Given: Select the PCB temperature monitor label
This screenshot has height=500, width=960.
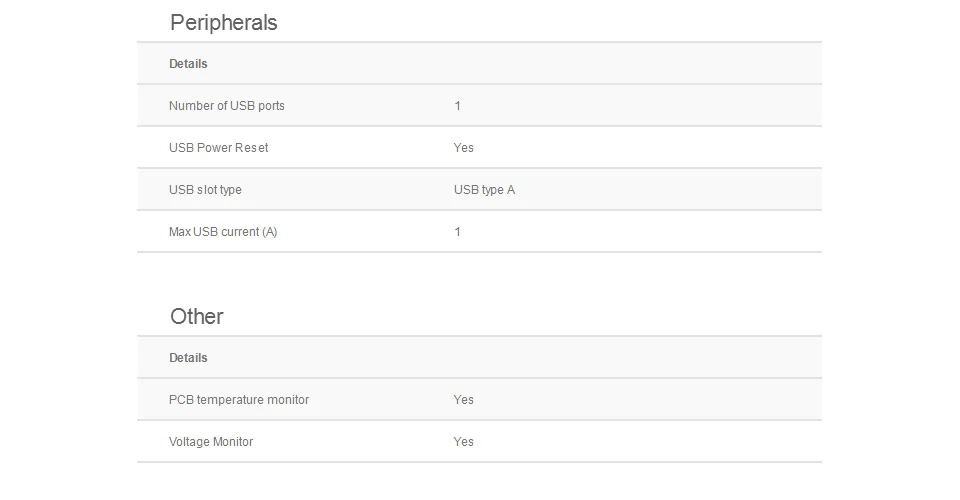Looking at the screenshot, I should coord(238,400).
